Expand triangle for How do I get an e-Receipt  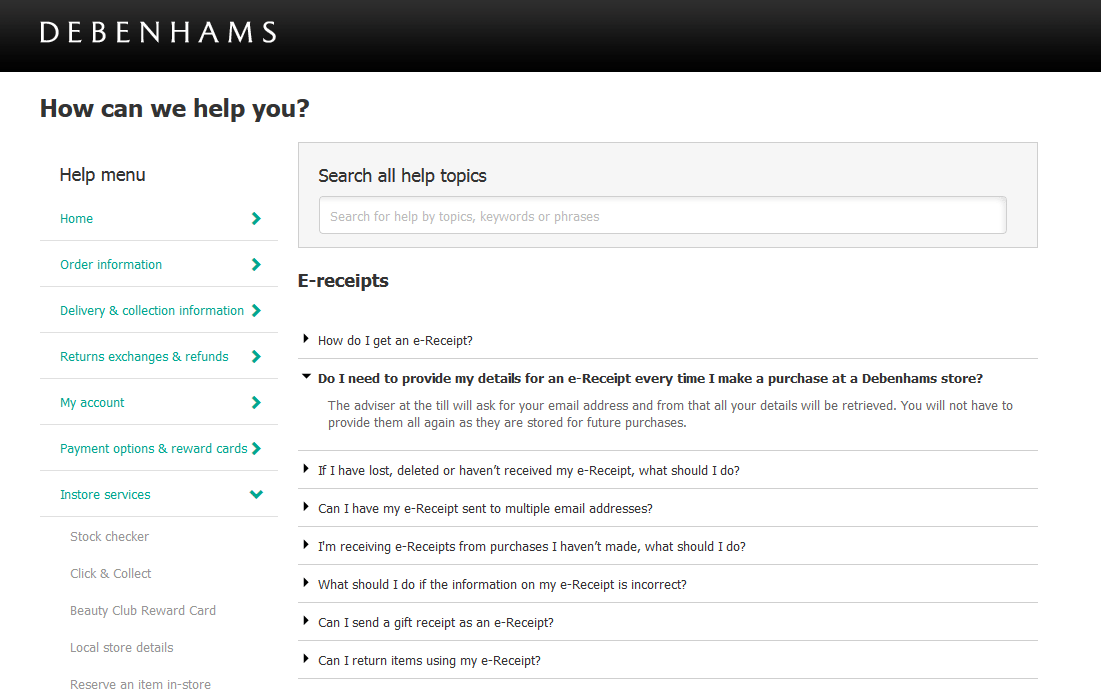305,338
